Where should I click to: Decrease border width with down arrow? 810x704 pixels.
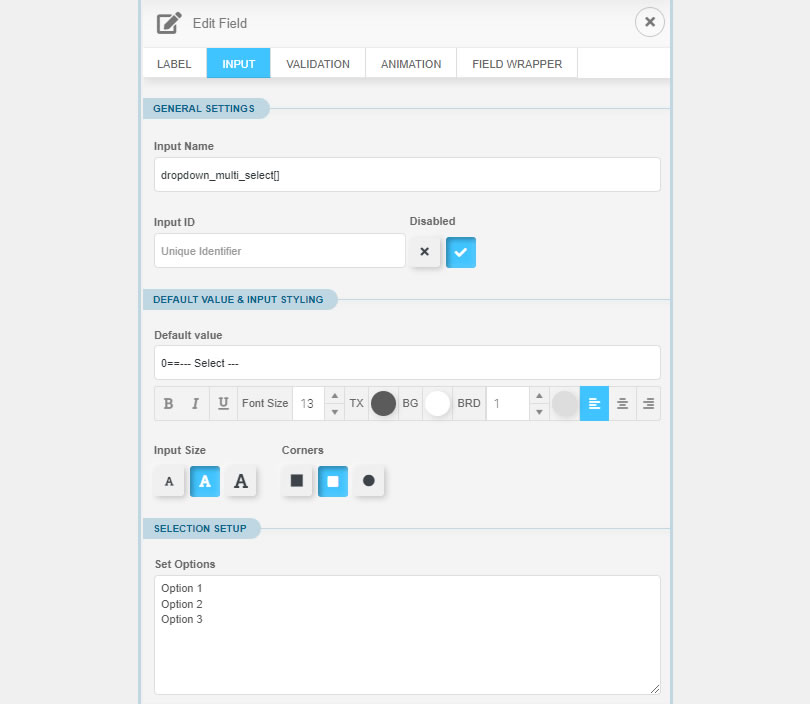click(539, 412)
